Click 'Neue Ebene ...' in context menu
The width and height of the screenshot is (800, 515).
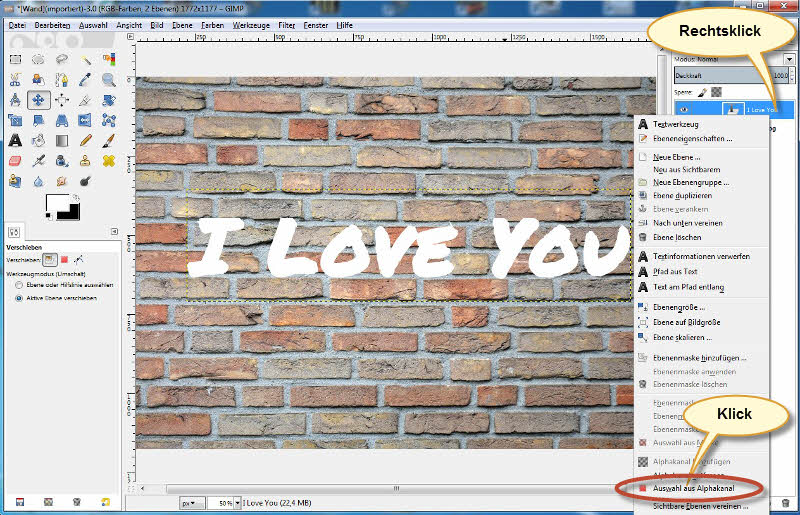[x=676, y=157]
